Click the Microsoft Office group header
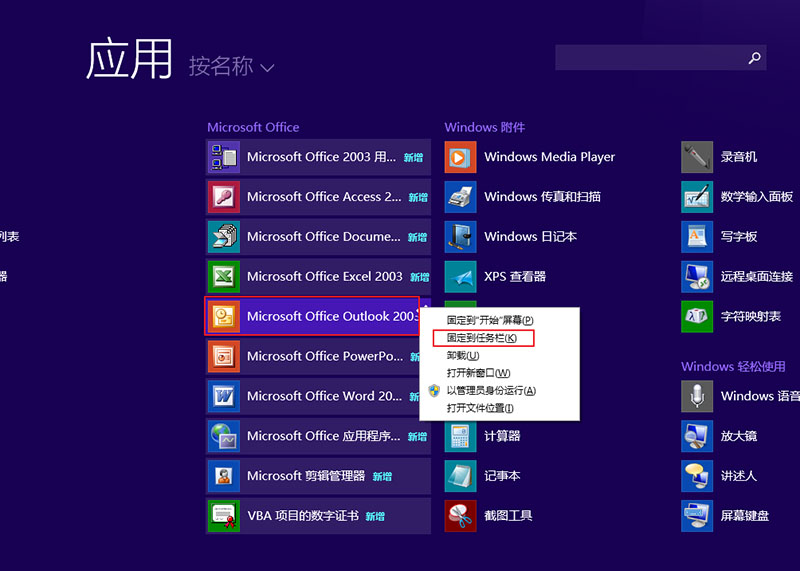Screen dimensions: 800x571 tap(253, 127)
